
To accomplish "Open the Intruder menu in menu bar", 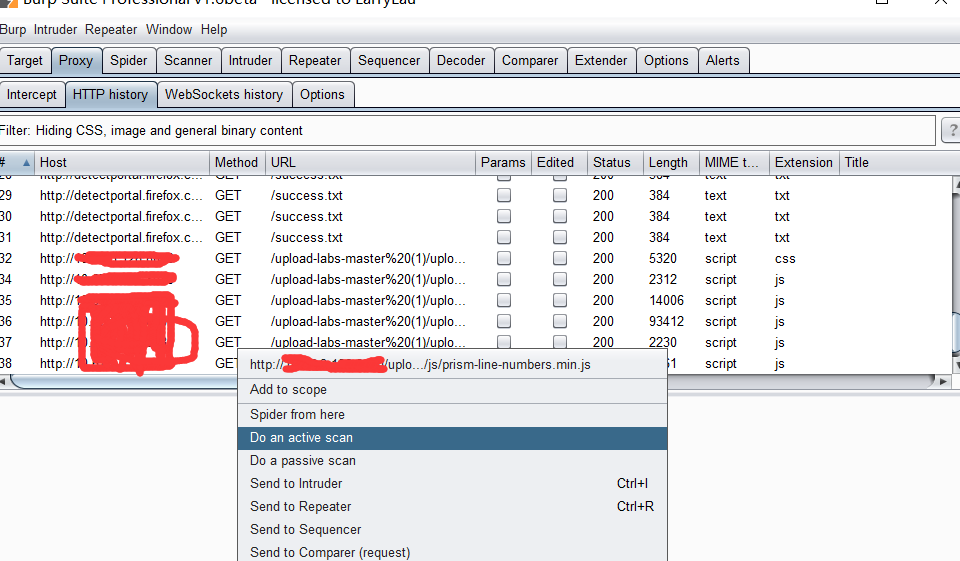I will tap(55, 29).
